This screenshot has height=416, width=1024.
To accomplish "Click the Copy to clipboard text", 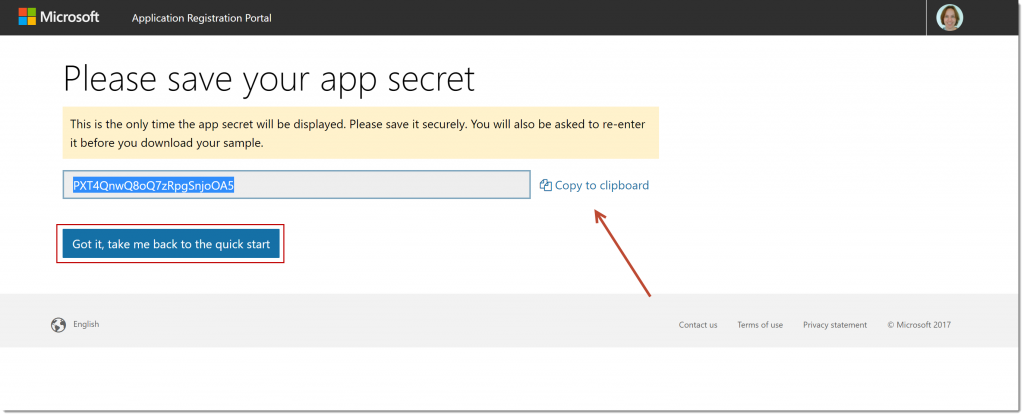I will pyautogui.click(x=601, y=185).
